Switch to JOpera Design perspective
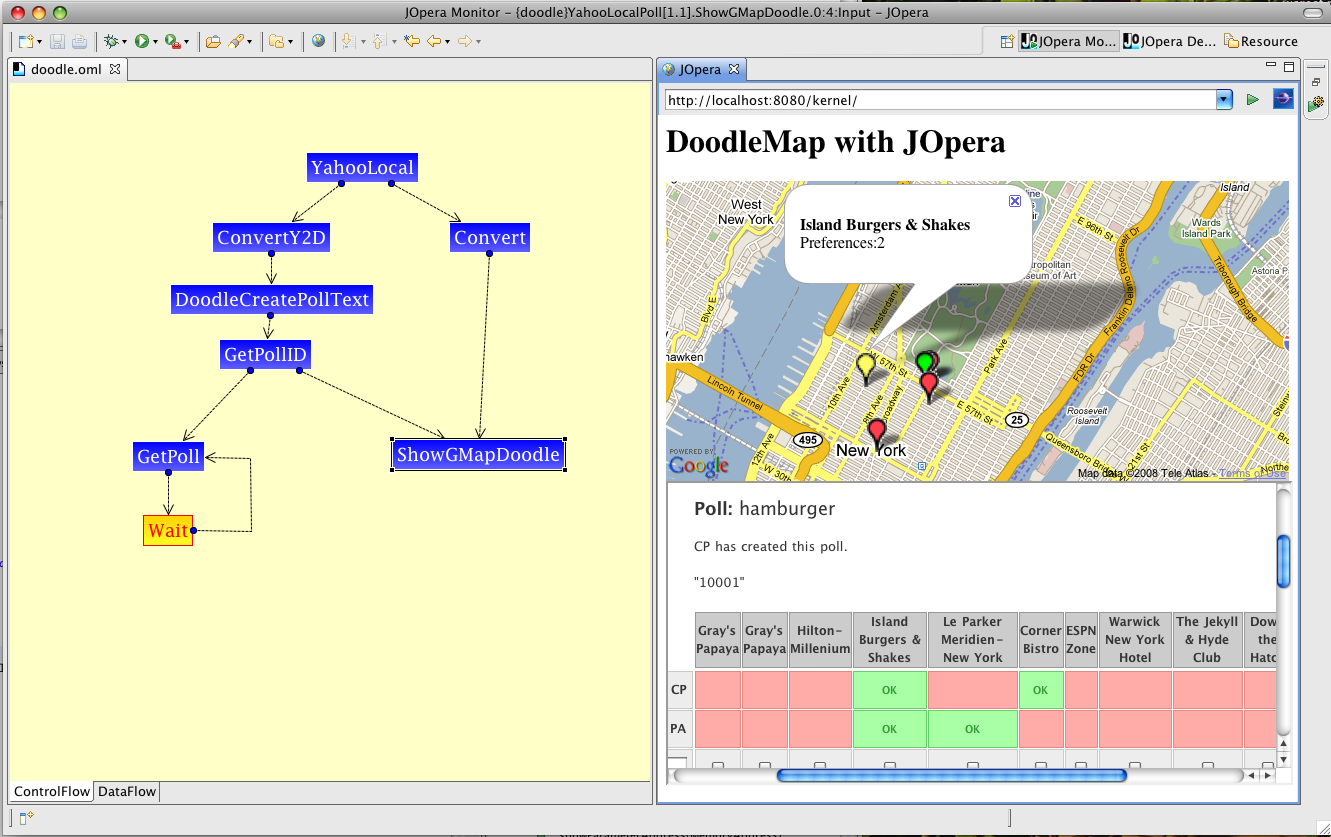The height and width of the screenshot is (837, 1331). click(x=1171, y=41)
